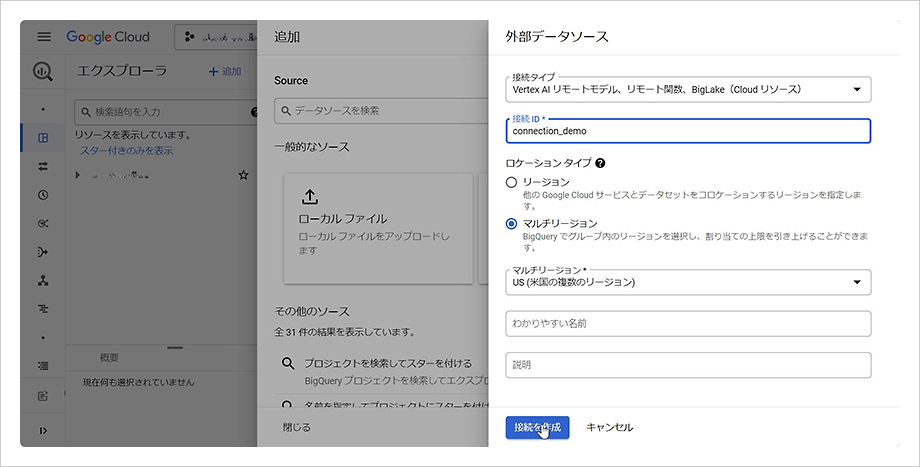Click the Close button in Add panel
Viewport: 920px width, 467px height.
tap(297, 427)
